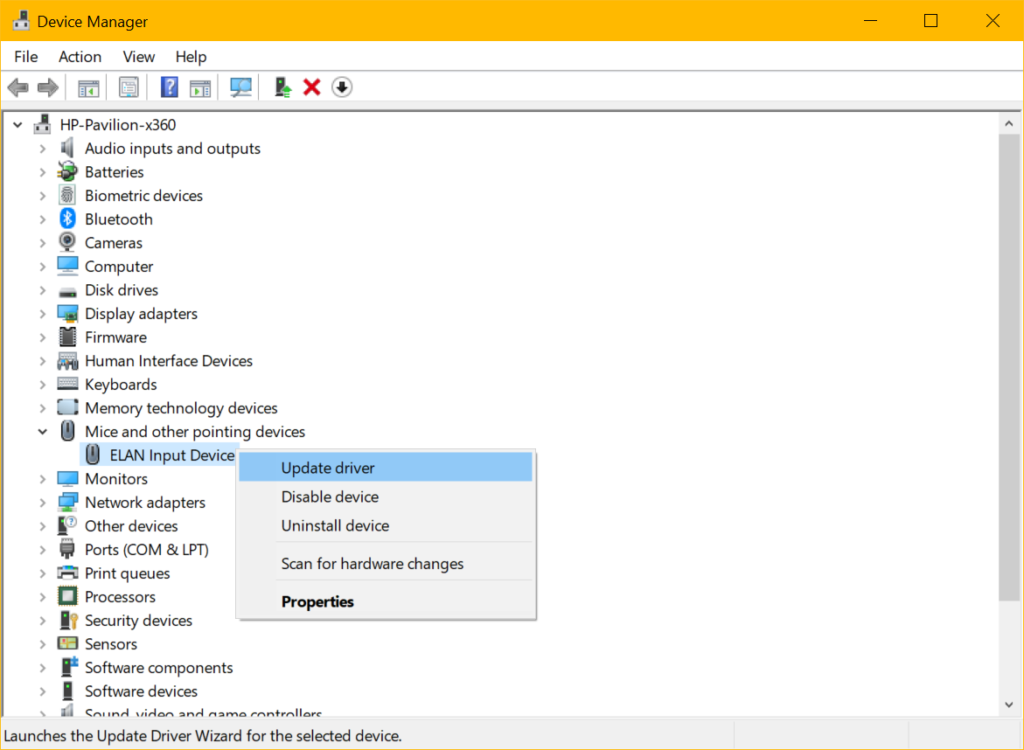The width and height of the screenshot is (1024, 750).
Task: Click the Show/Hide console tree icon
Action: pyautogui.click(x=89, y=88)
